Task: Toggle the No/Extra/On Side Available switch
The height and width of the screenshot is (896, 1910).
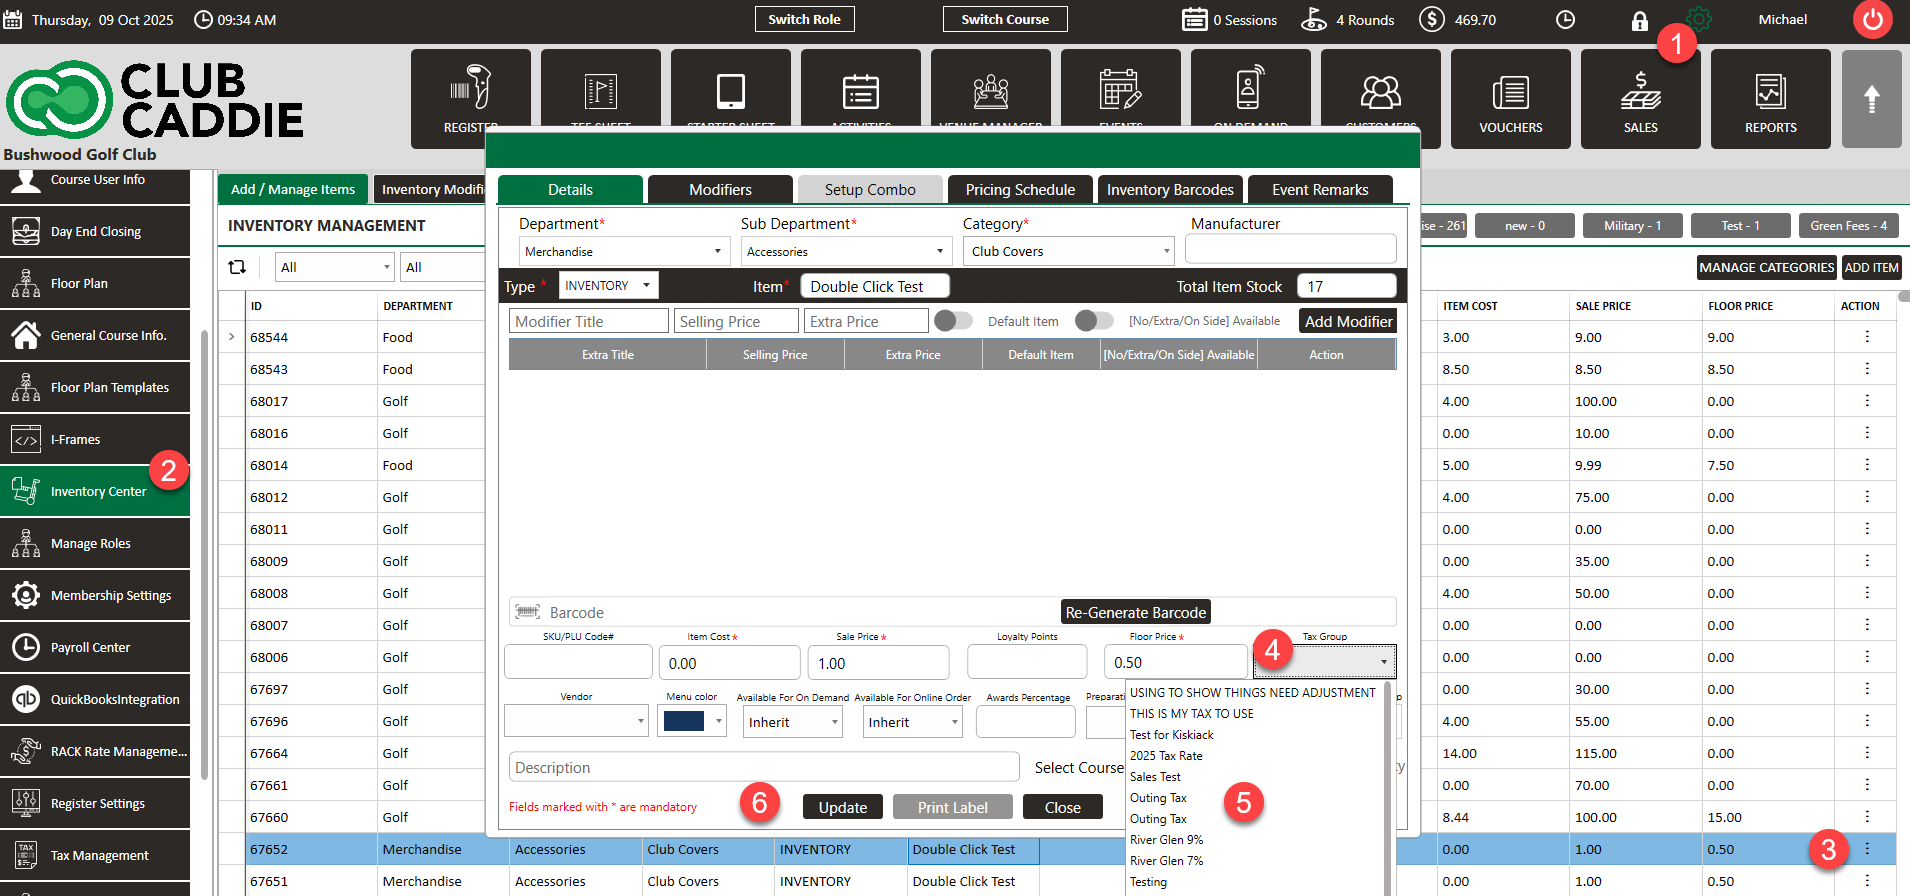Action: click(x=1094, y=321)
